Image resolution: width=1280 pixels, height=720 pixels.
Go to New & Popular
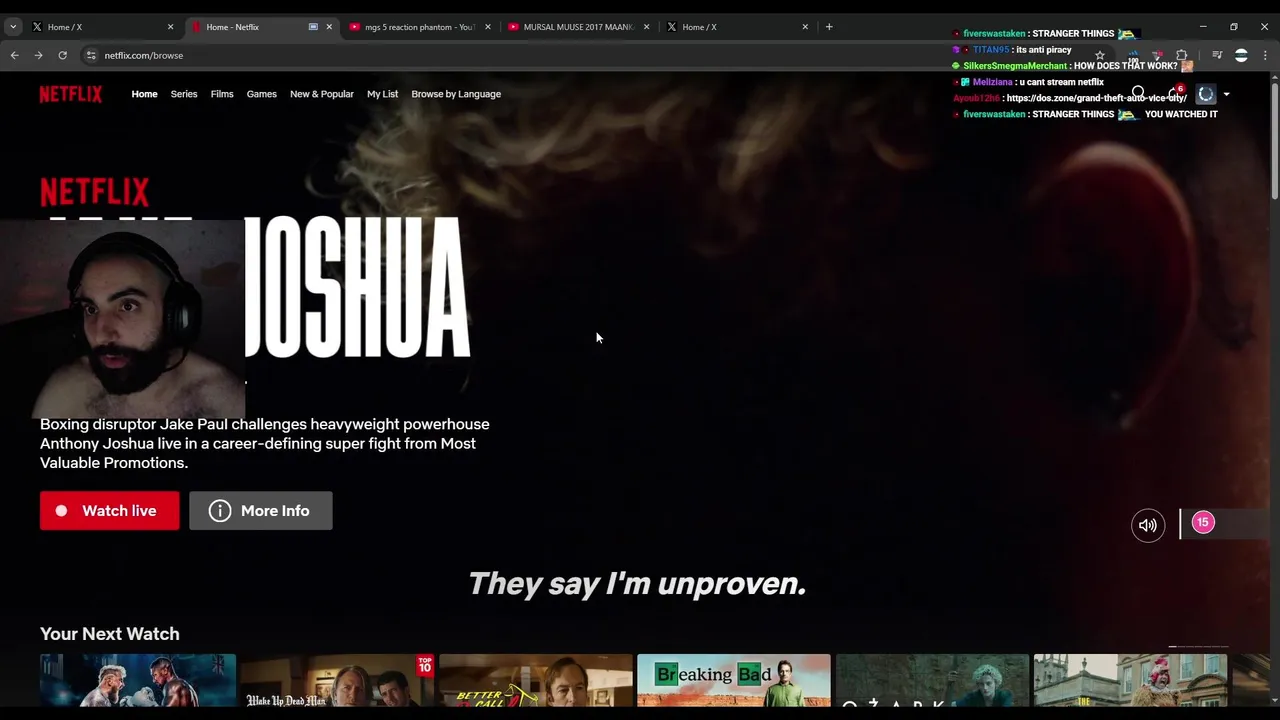click(322, 94)
